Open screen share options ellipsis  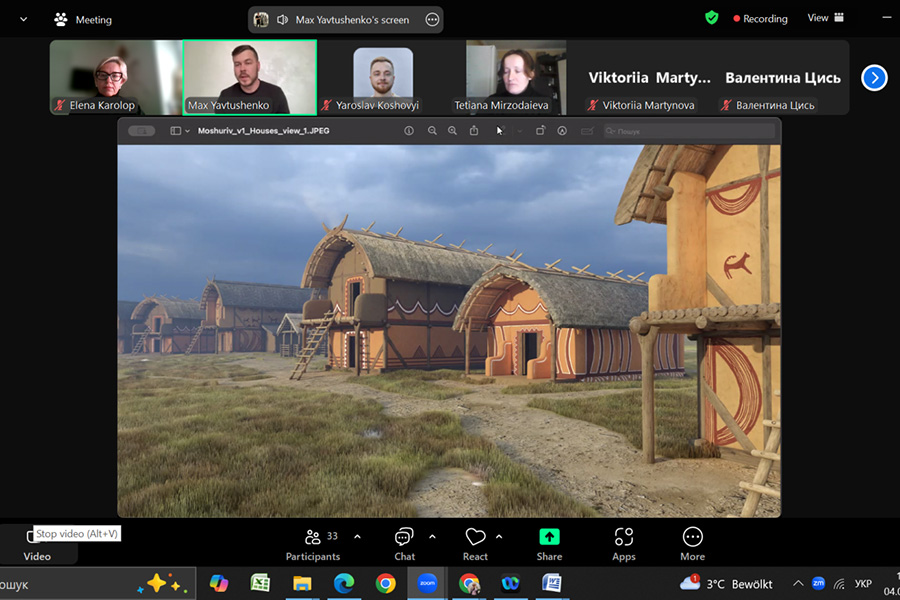tap(432, 19)
